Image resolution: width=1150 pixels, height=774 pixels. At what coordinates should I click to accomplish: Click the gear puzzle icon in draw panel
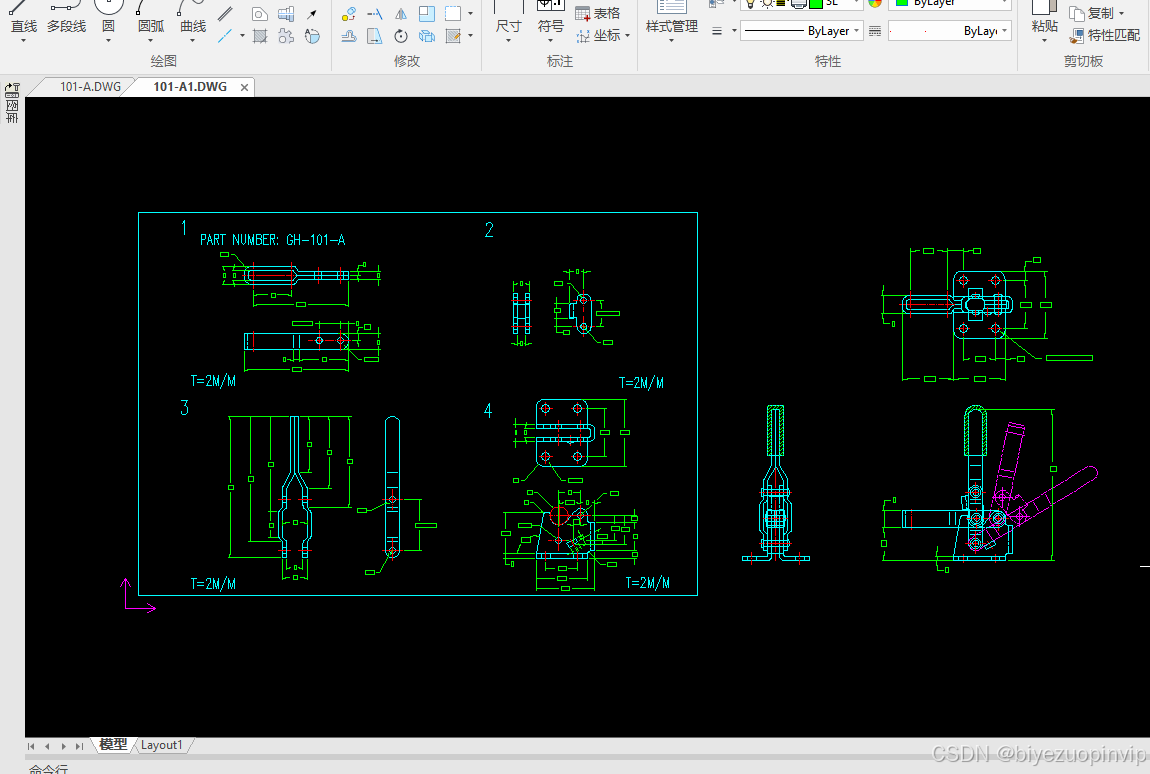[286, 35]
